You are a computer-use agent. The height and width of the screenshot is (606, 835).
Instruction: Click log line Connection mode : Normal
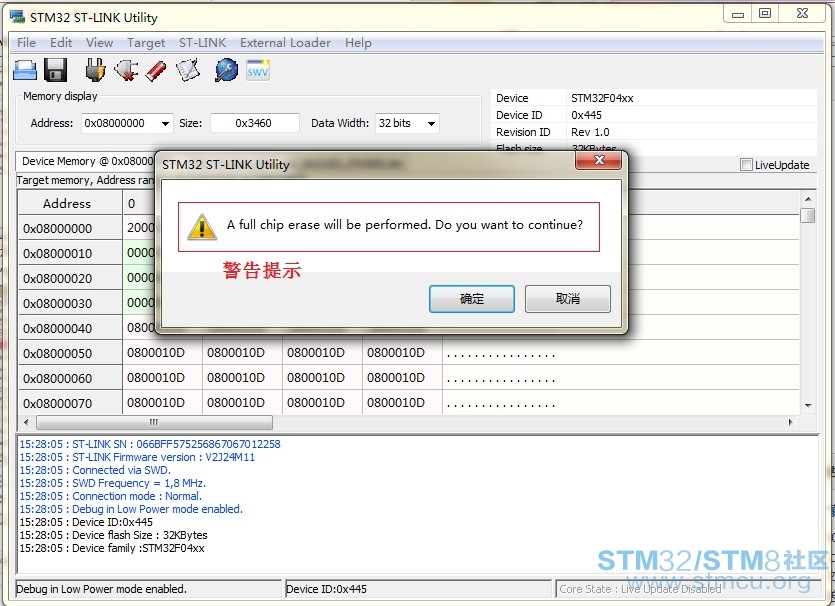[111, 496]
